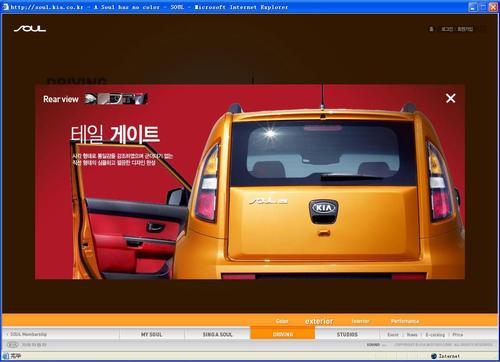This screenshot has height=362, width=500.
Task: Open the exterior submenu item
Action: pyautogui.click(x=319, y=321)
